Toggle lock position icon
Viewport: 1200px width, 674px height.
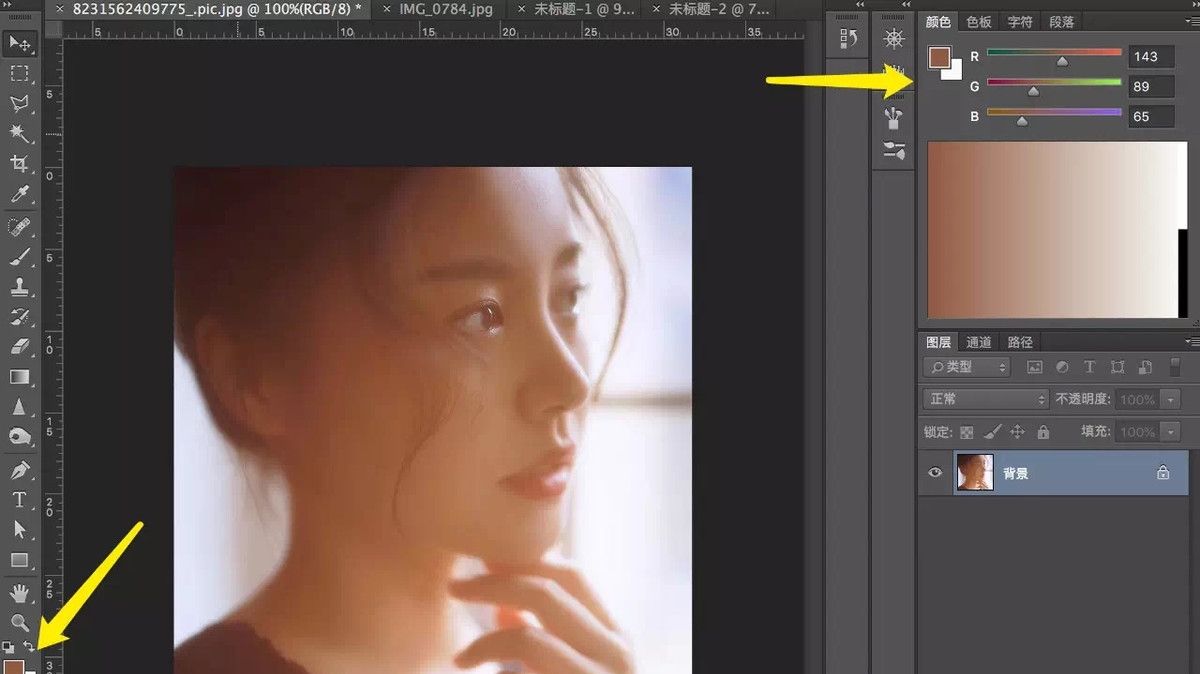coord(1018,432)
